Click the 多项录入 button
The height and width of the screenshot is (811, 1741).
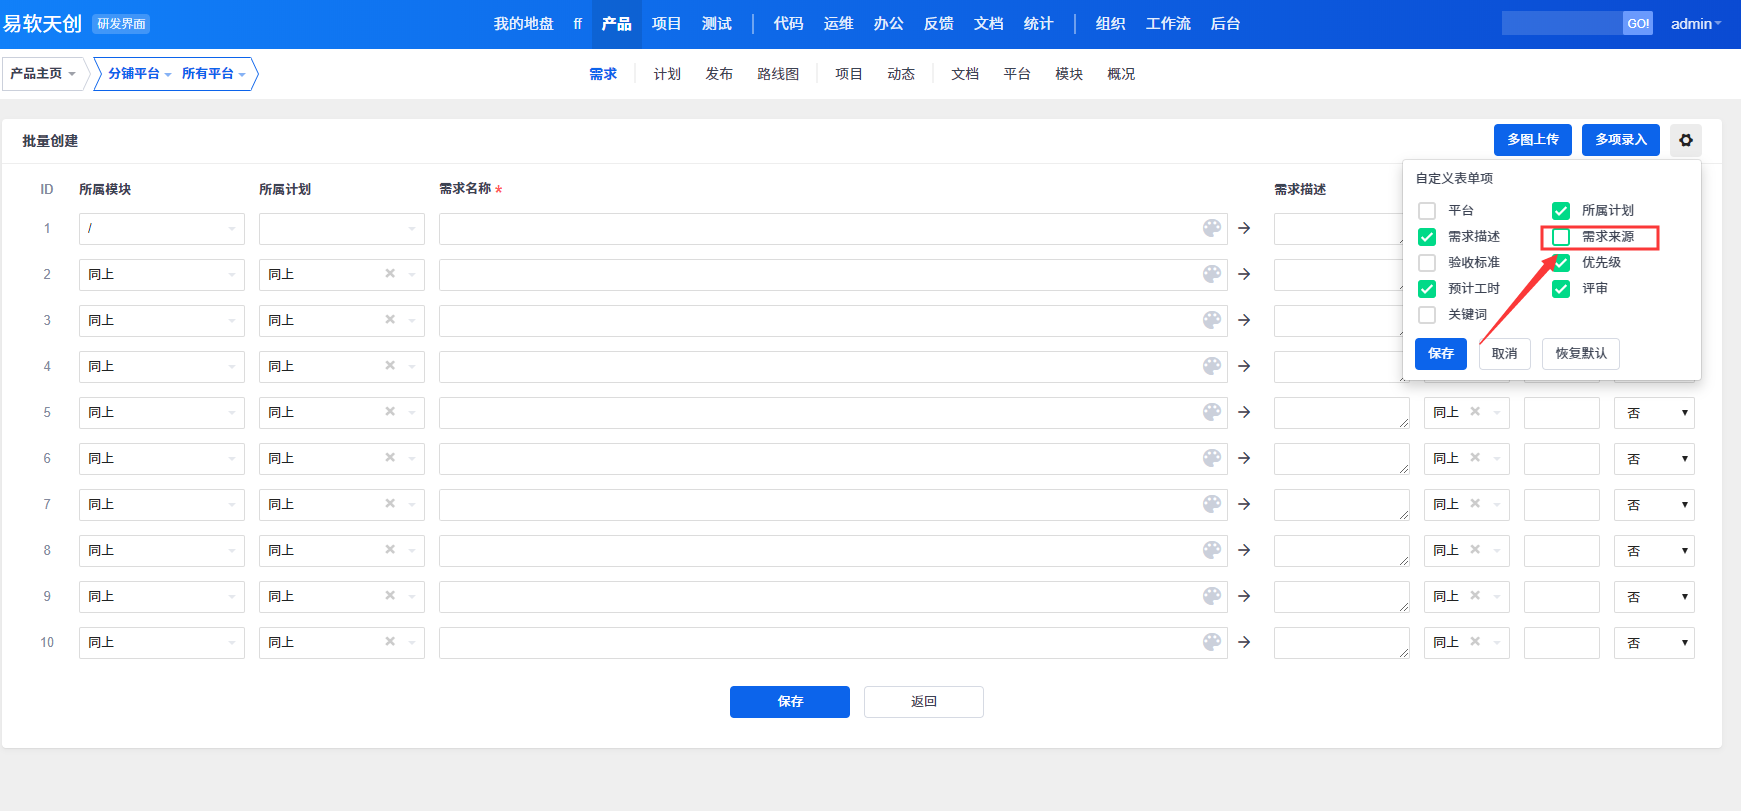(1621, 140)
